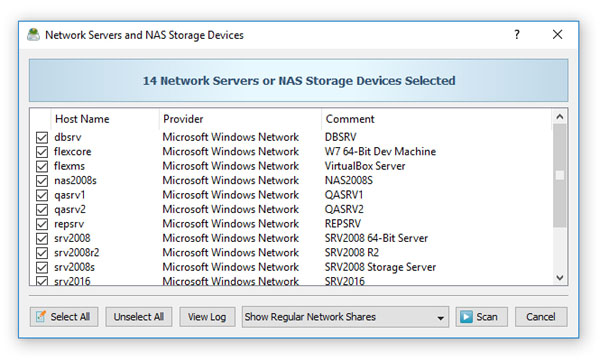Viewport: 600px width, 361px height.
Task: Click the comment REPSRV
Action: point(343,224)
